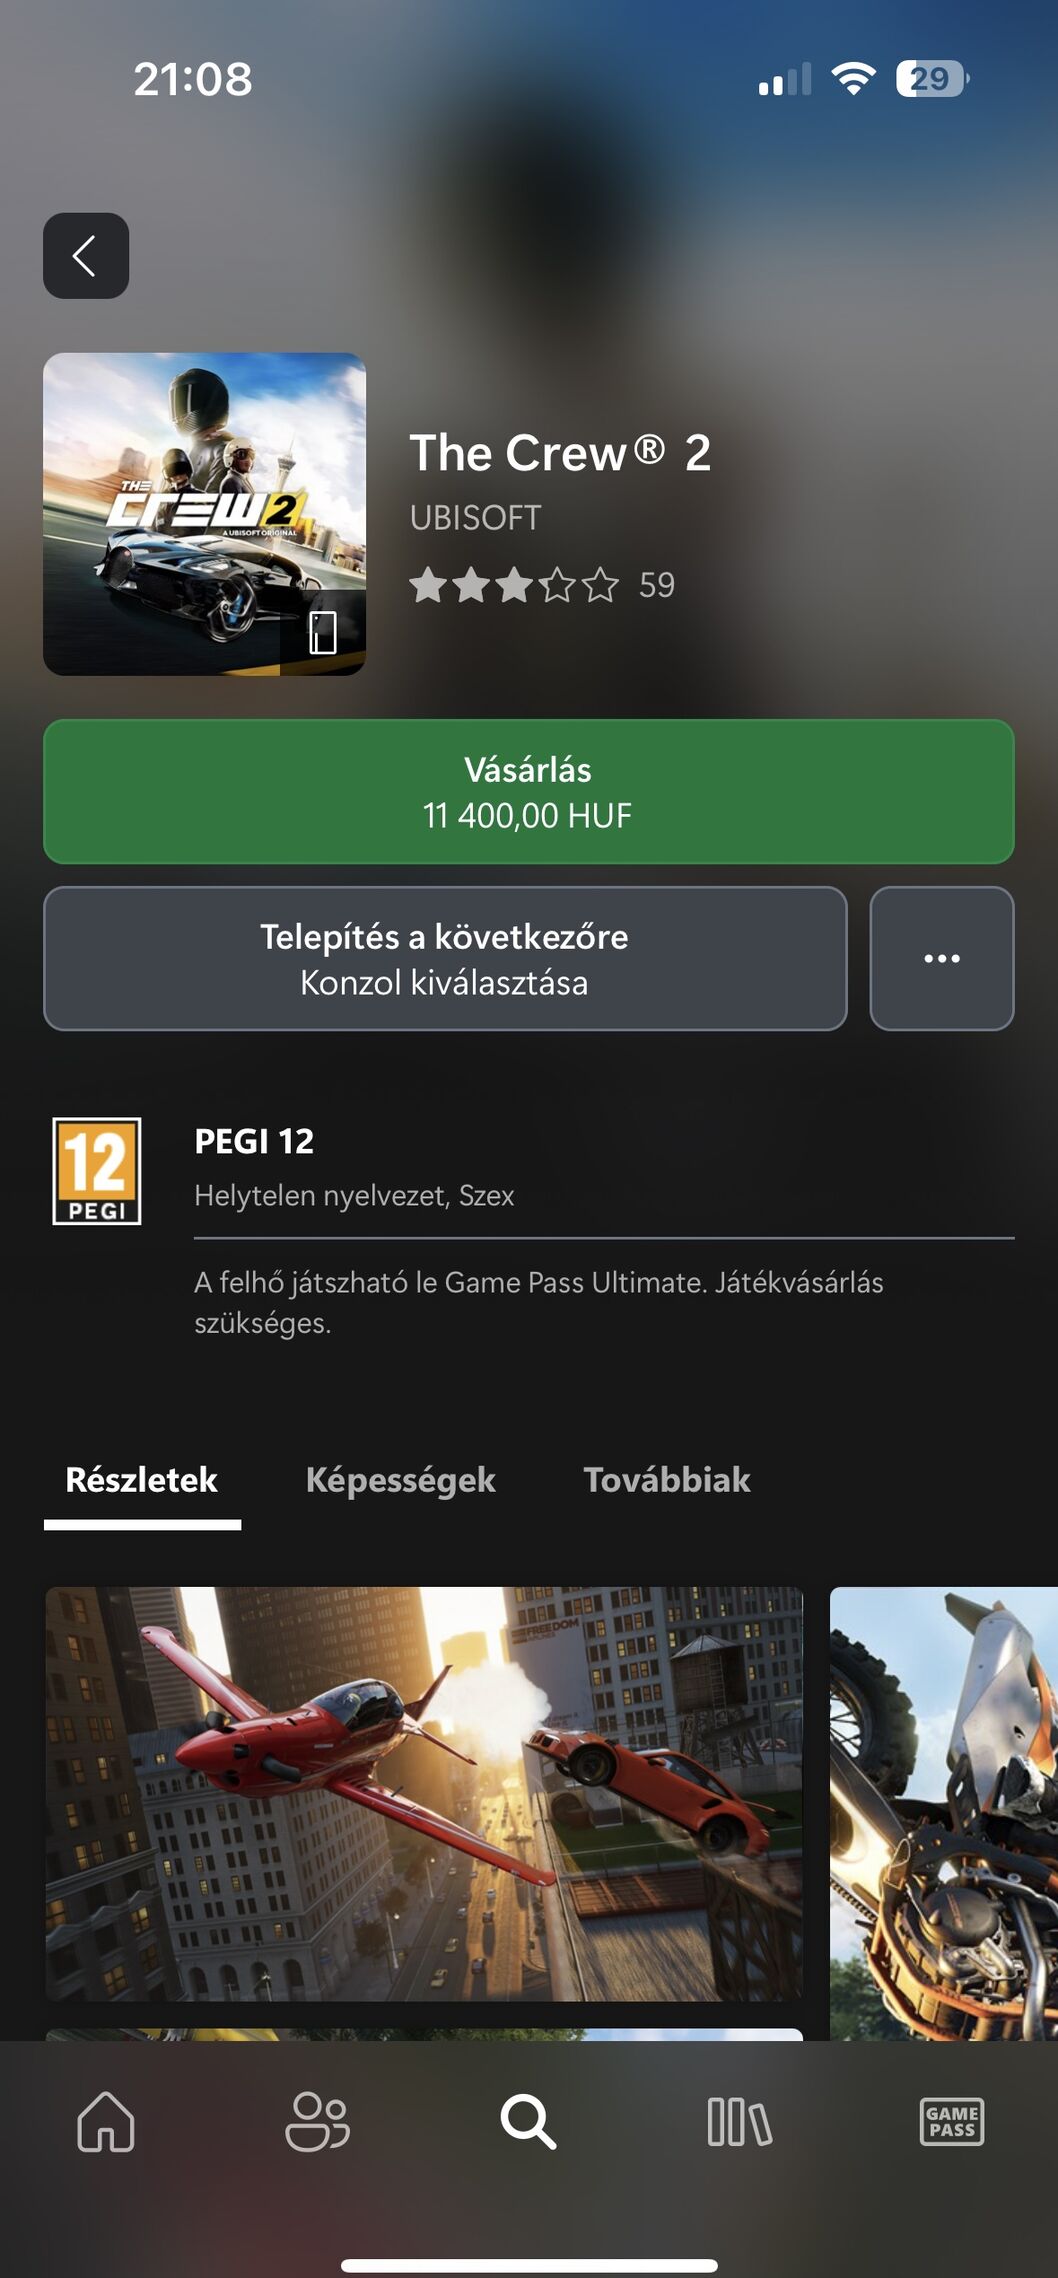Tap the 59 ratings count
This screenshot has width=1058, height=2278.
657,585
